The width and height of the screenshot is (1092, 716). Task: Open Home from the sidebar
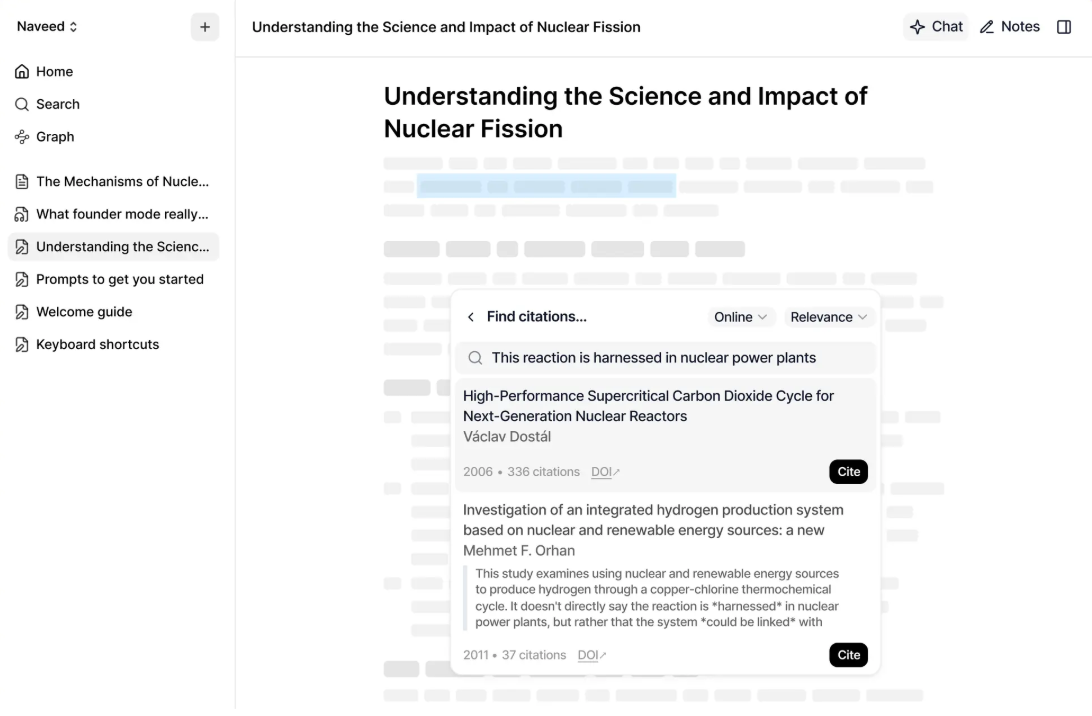[54, 72]
